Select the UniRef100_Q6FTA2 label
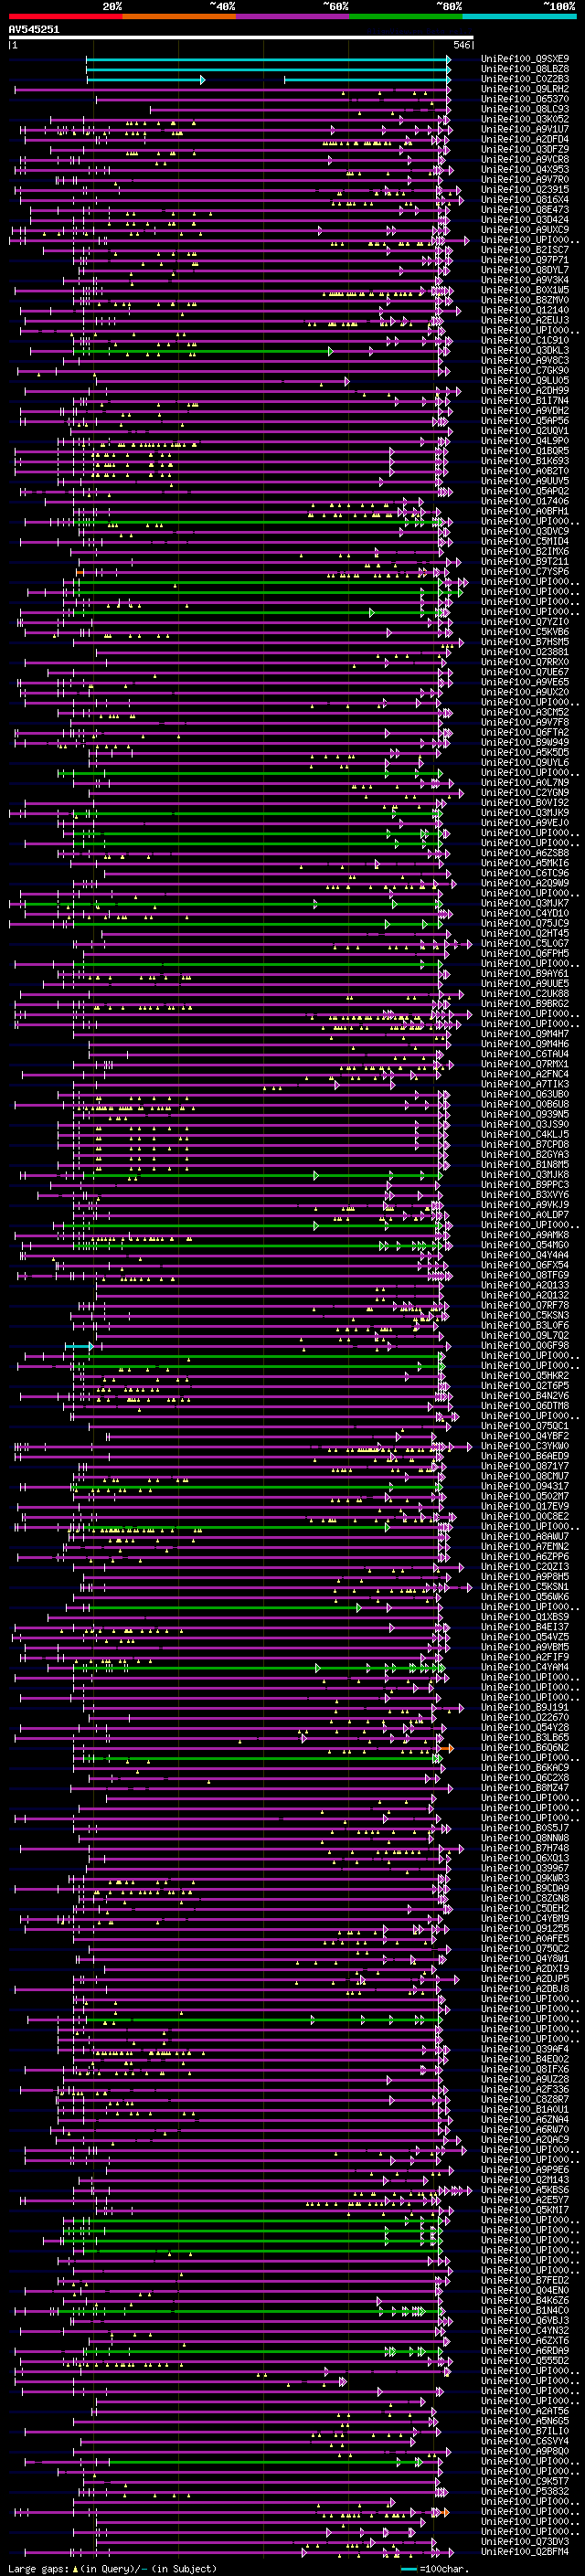This screenshot has height=2576, width=585. 525,732
